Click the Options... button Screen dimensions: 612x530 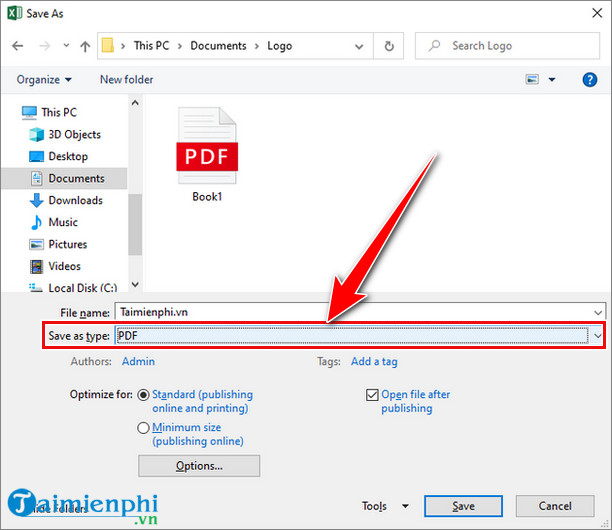pos(199,466)
